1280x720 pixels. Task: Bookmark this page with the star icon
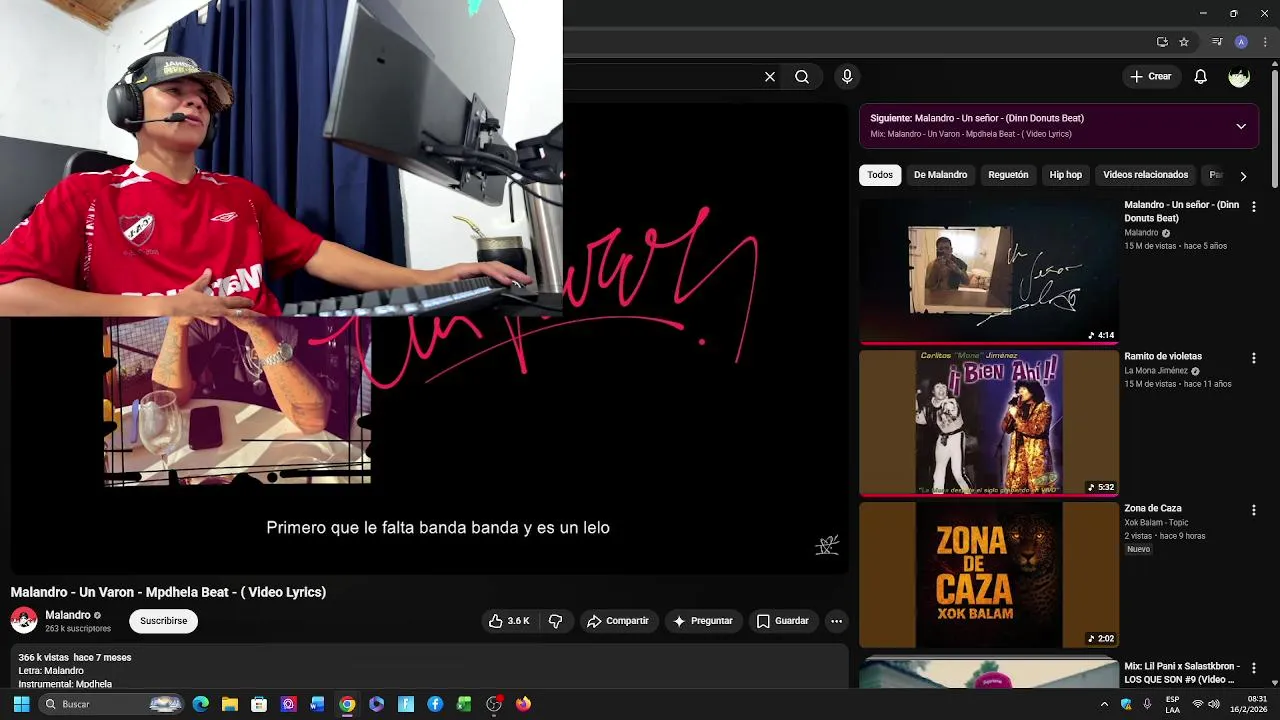point(1184,42)
